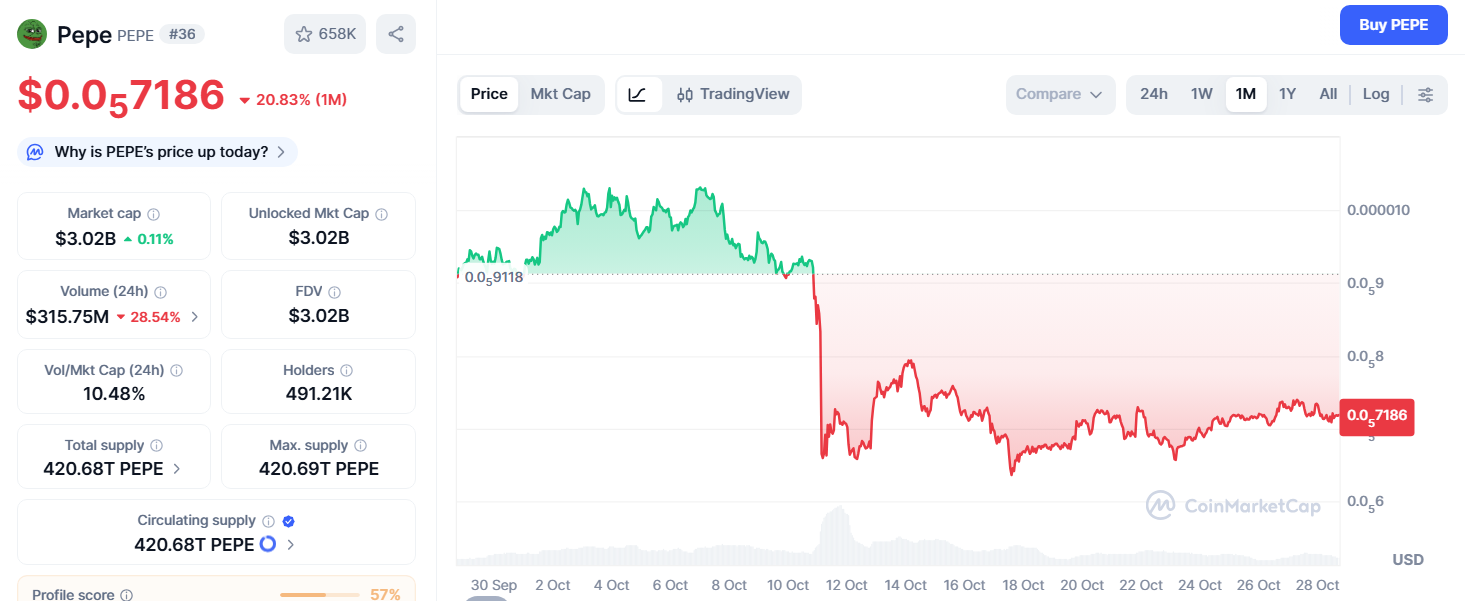Image resolution: width=1465 pixels, height=601 pixels.
Task: Click the share icon
Action: pyautogui.click(x=396, y=33)
